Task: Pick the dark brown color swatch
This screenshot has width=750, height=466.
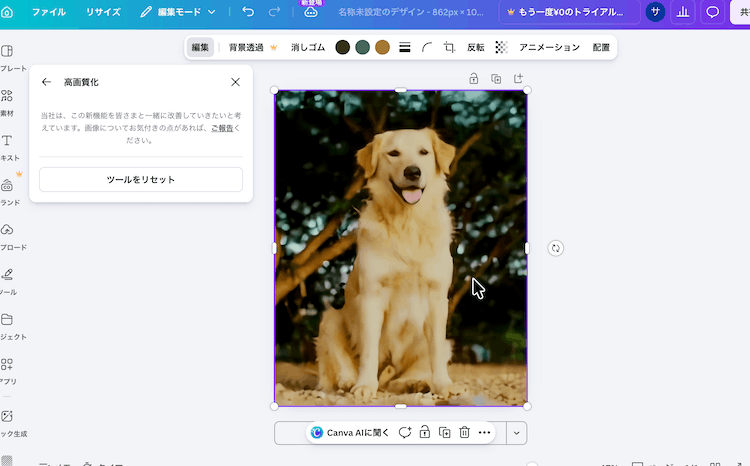Action: click(x=342, y=47)
